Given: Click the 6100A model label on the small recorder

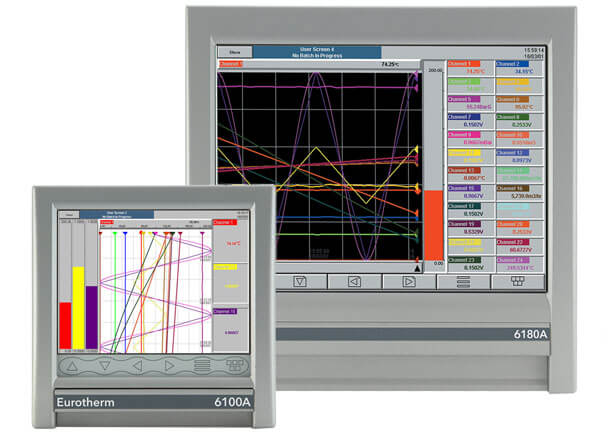Looking at the screenshot, I should point(232,402).
